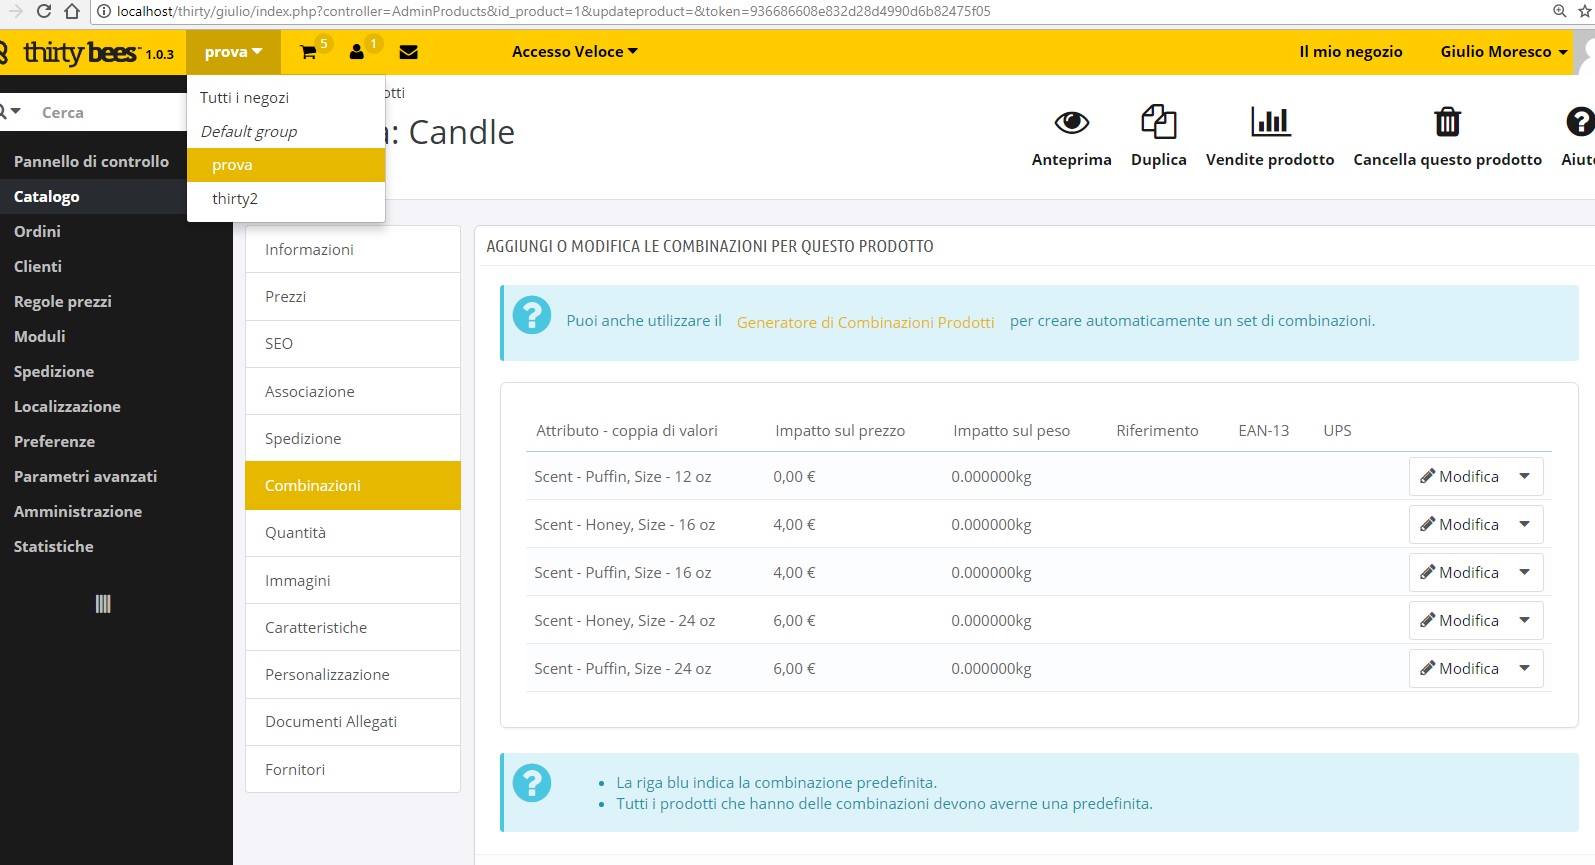
Task: Expand the Accesso Veloce dropdown
Action: 574,52
